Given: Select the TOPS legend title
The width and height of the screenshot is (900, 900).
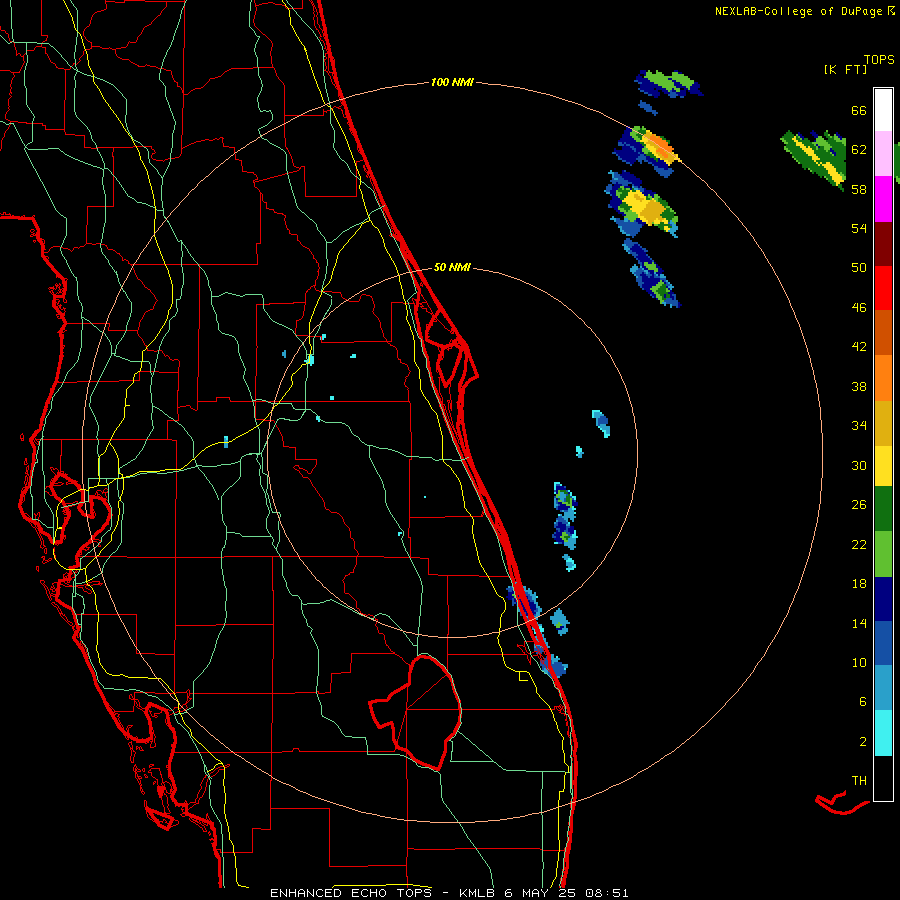Looking at the screenshot, I should [x=879, y=60].
